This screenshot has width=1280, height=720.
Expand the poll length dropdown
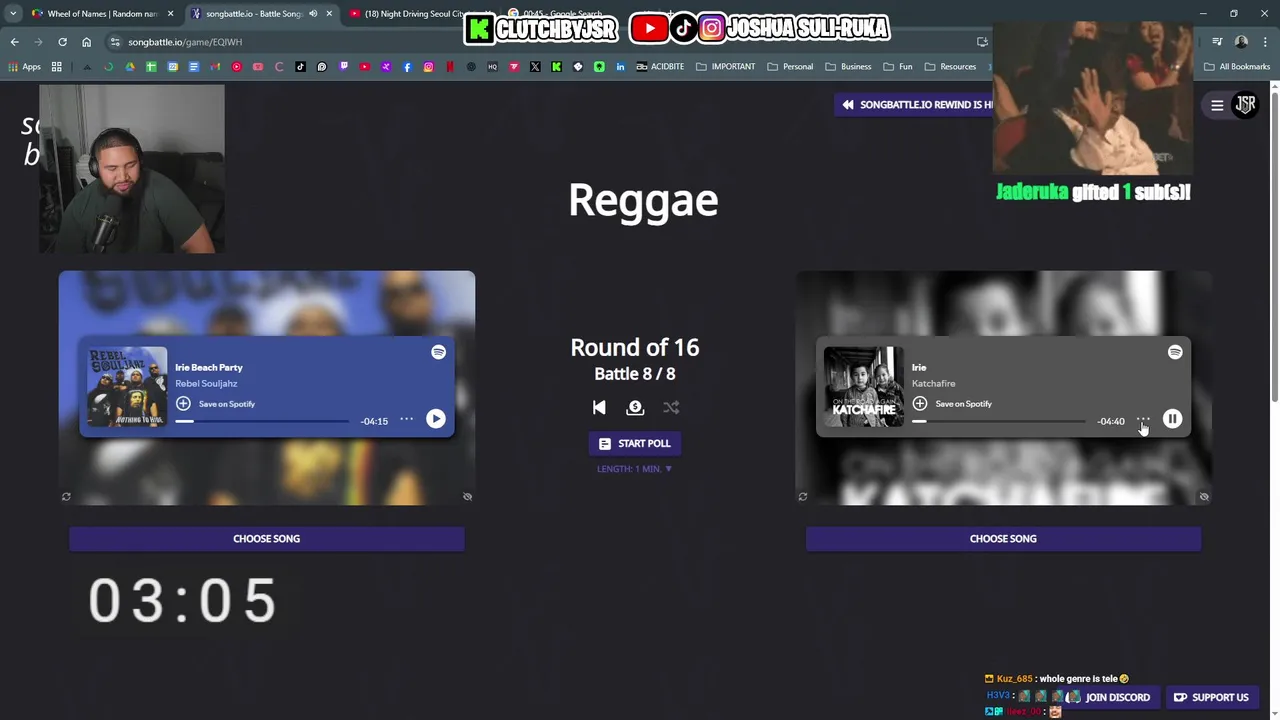click(635, 469)
